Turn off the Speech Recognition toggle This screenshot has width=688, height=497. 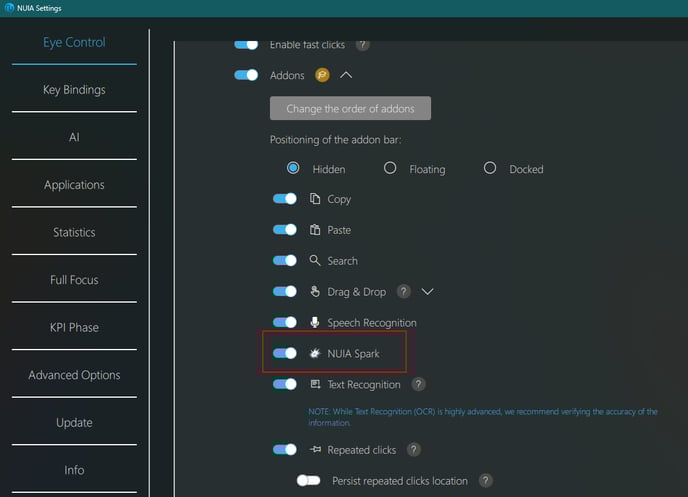[x=285, y=322]
